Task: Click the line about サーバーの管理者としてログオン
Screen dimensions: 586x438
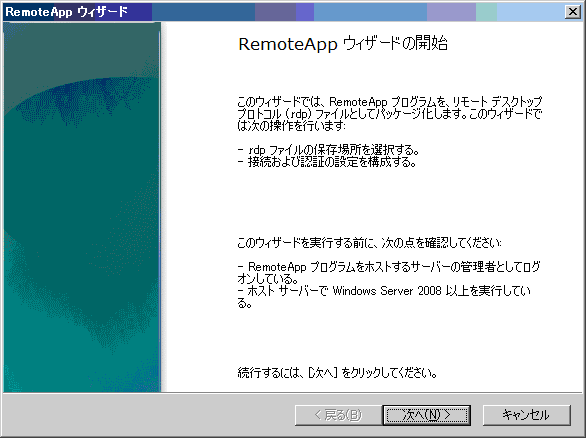Action: click(x=388, y=273)
